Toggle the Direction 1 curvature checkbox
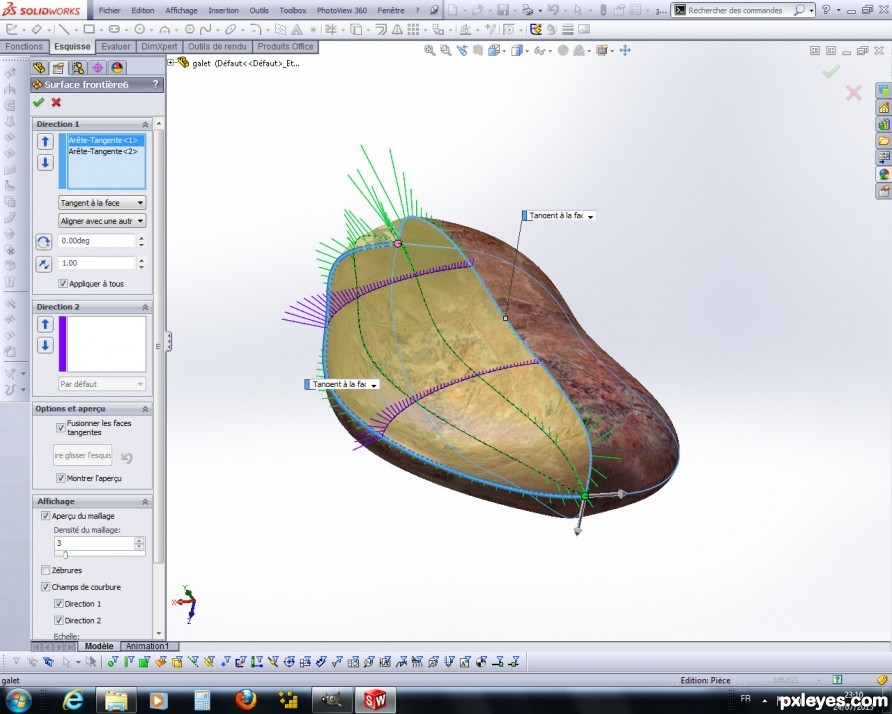Viewport: 892px width, 714px height. click(59, 604)
